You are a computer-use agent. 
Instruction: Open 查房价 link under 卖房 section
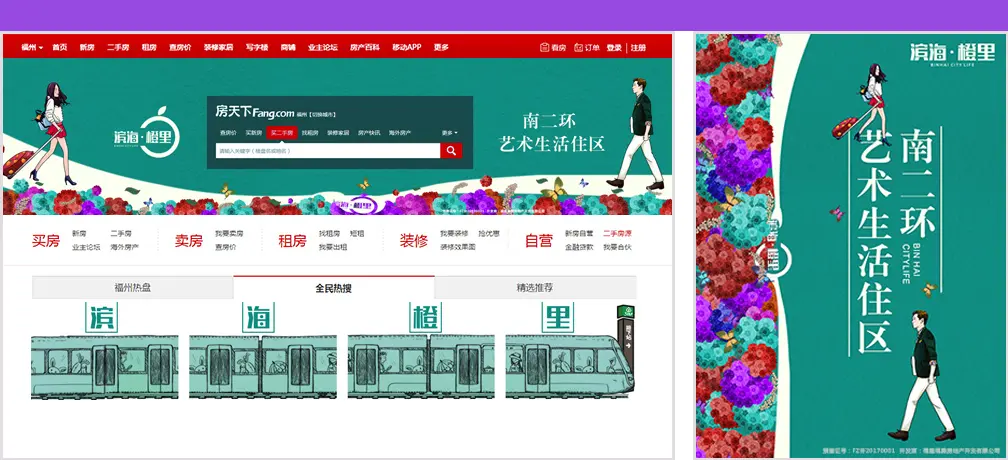[225, 247]
